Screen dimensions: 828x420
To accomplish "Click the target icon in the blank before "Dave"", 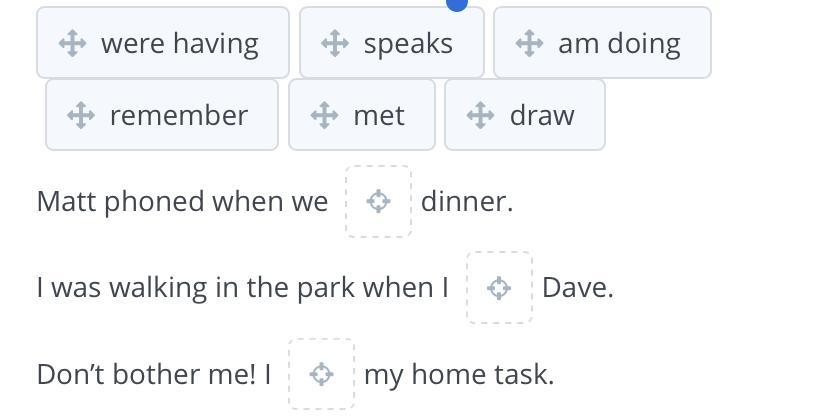I will click(499, 288).
